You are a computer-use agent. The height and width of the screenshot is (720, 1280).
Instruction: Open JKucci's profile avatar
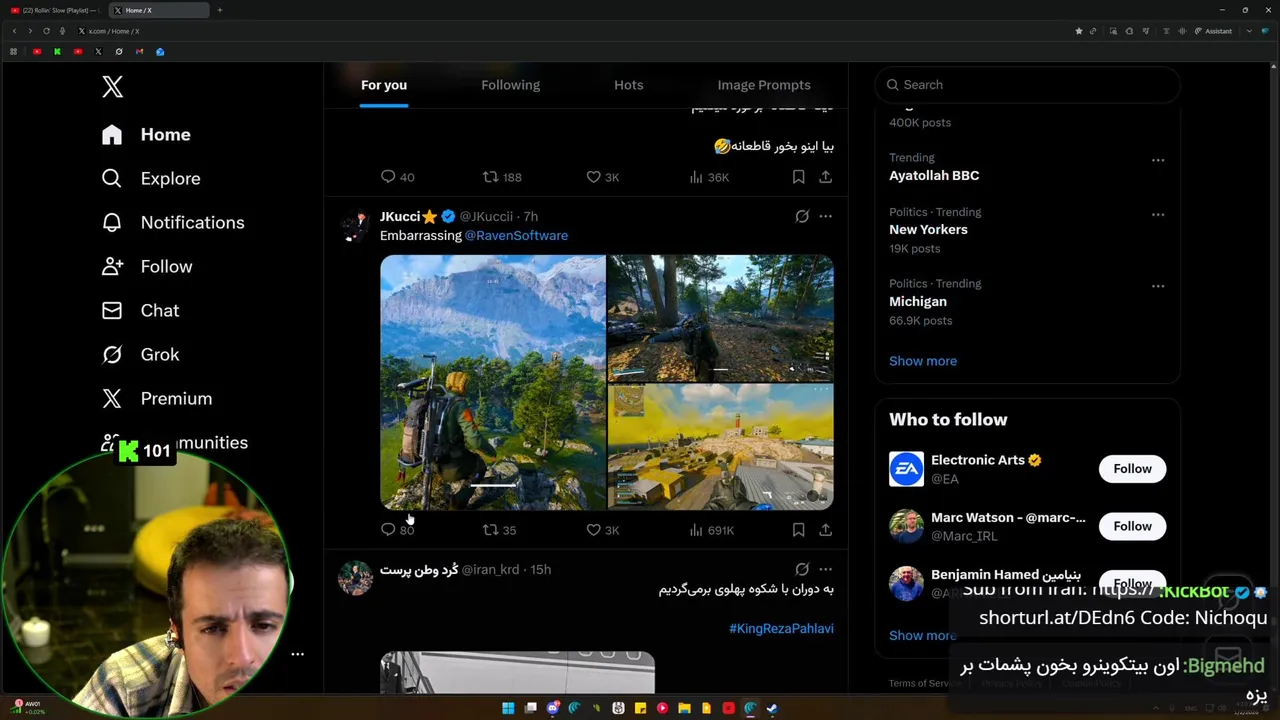pyautogui.click(x=355, y=226)
